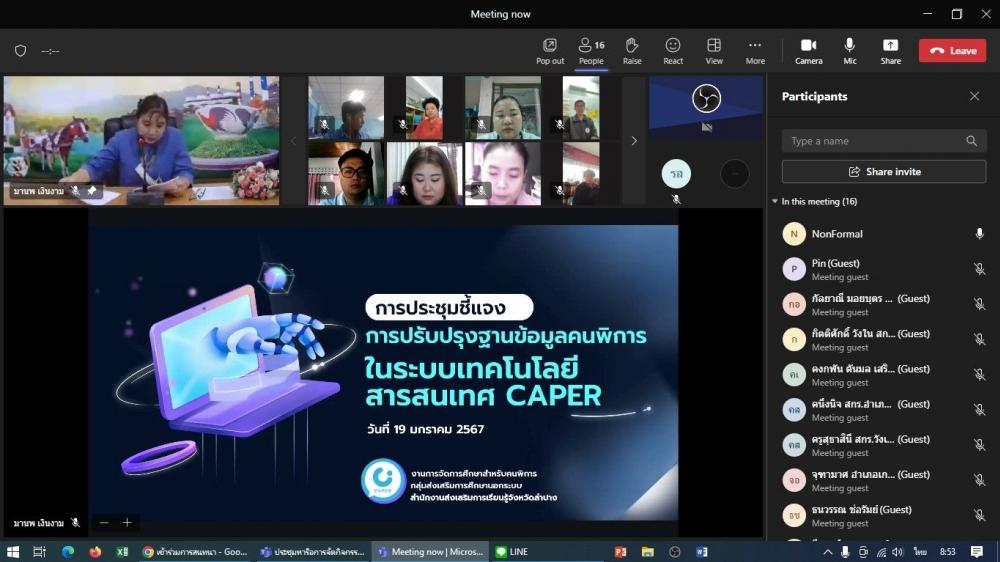Click the OBS virtual camera tile
The image size is (1000, 562).
(705, 107)
